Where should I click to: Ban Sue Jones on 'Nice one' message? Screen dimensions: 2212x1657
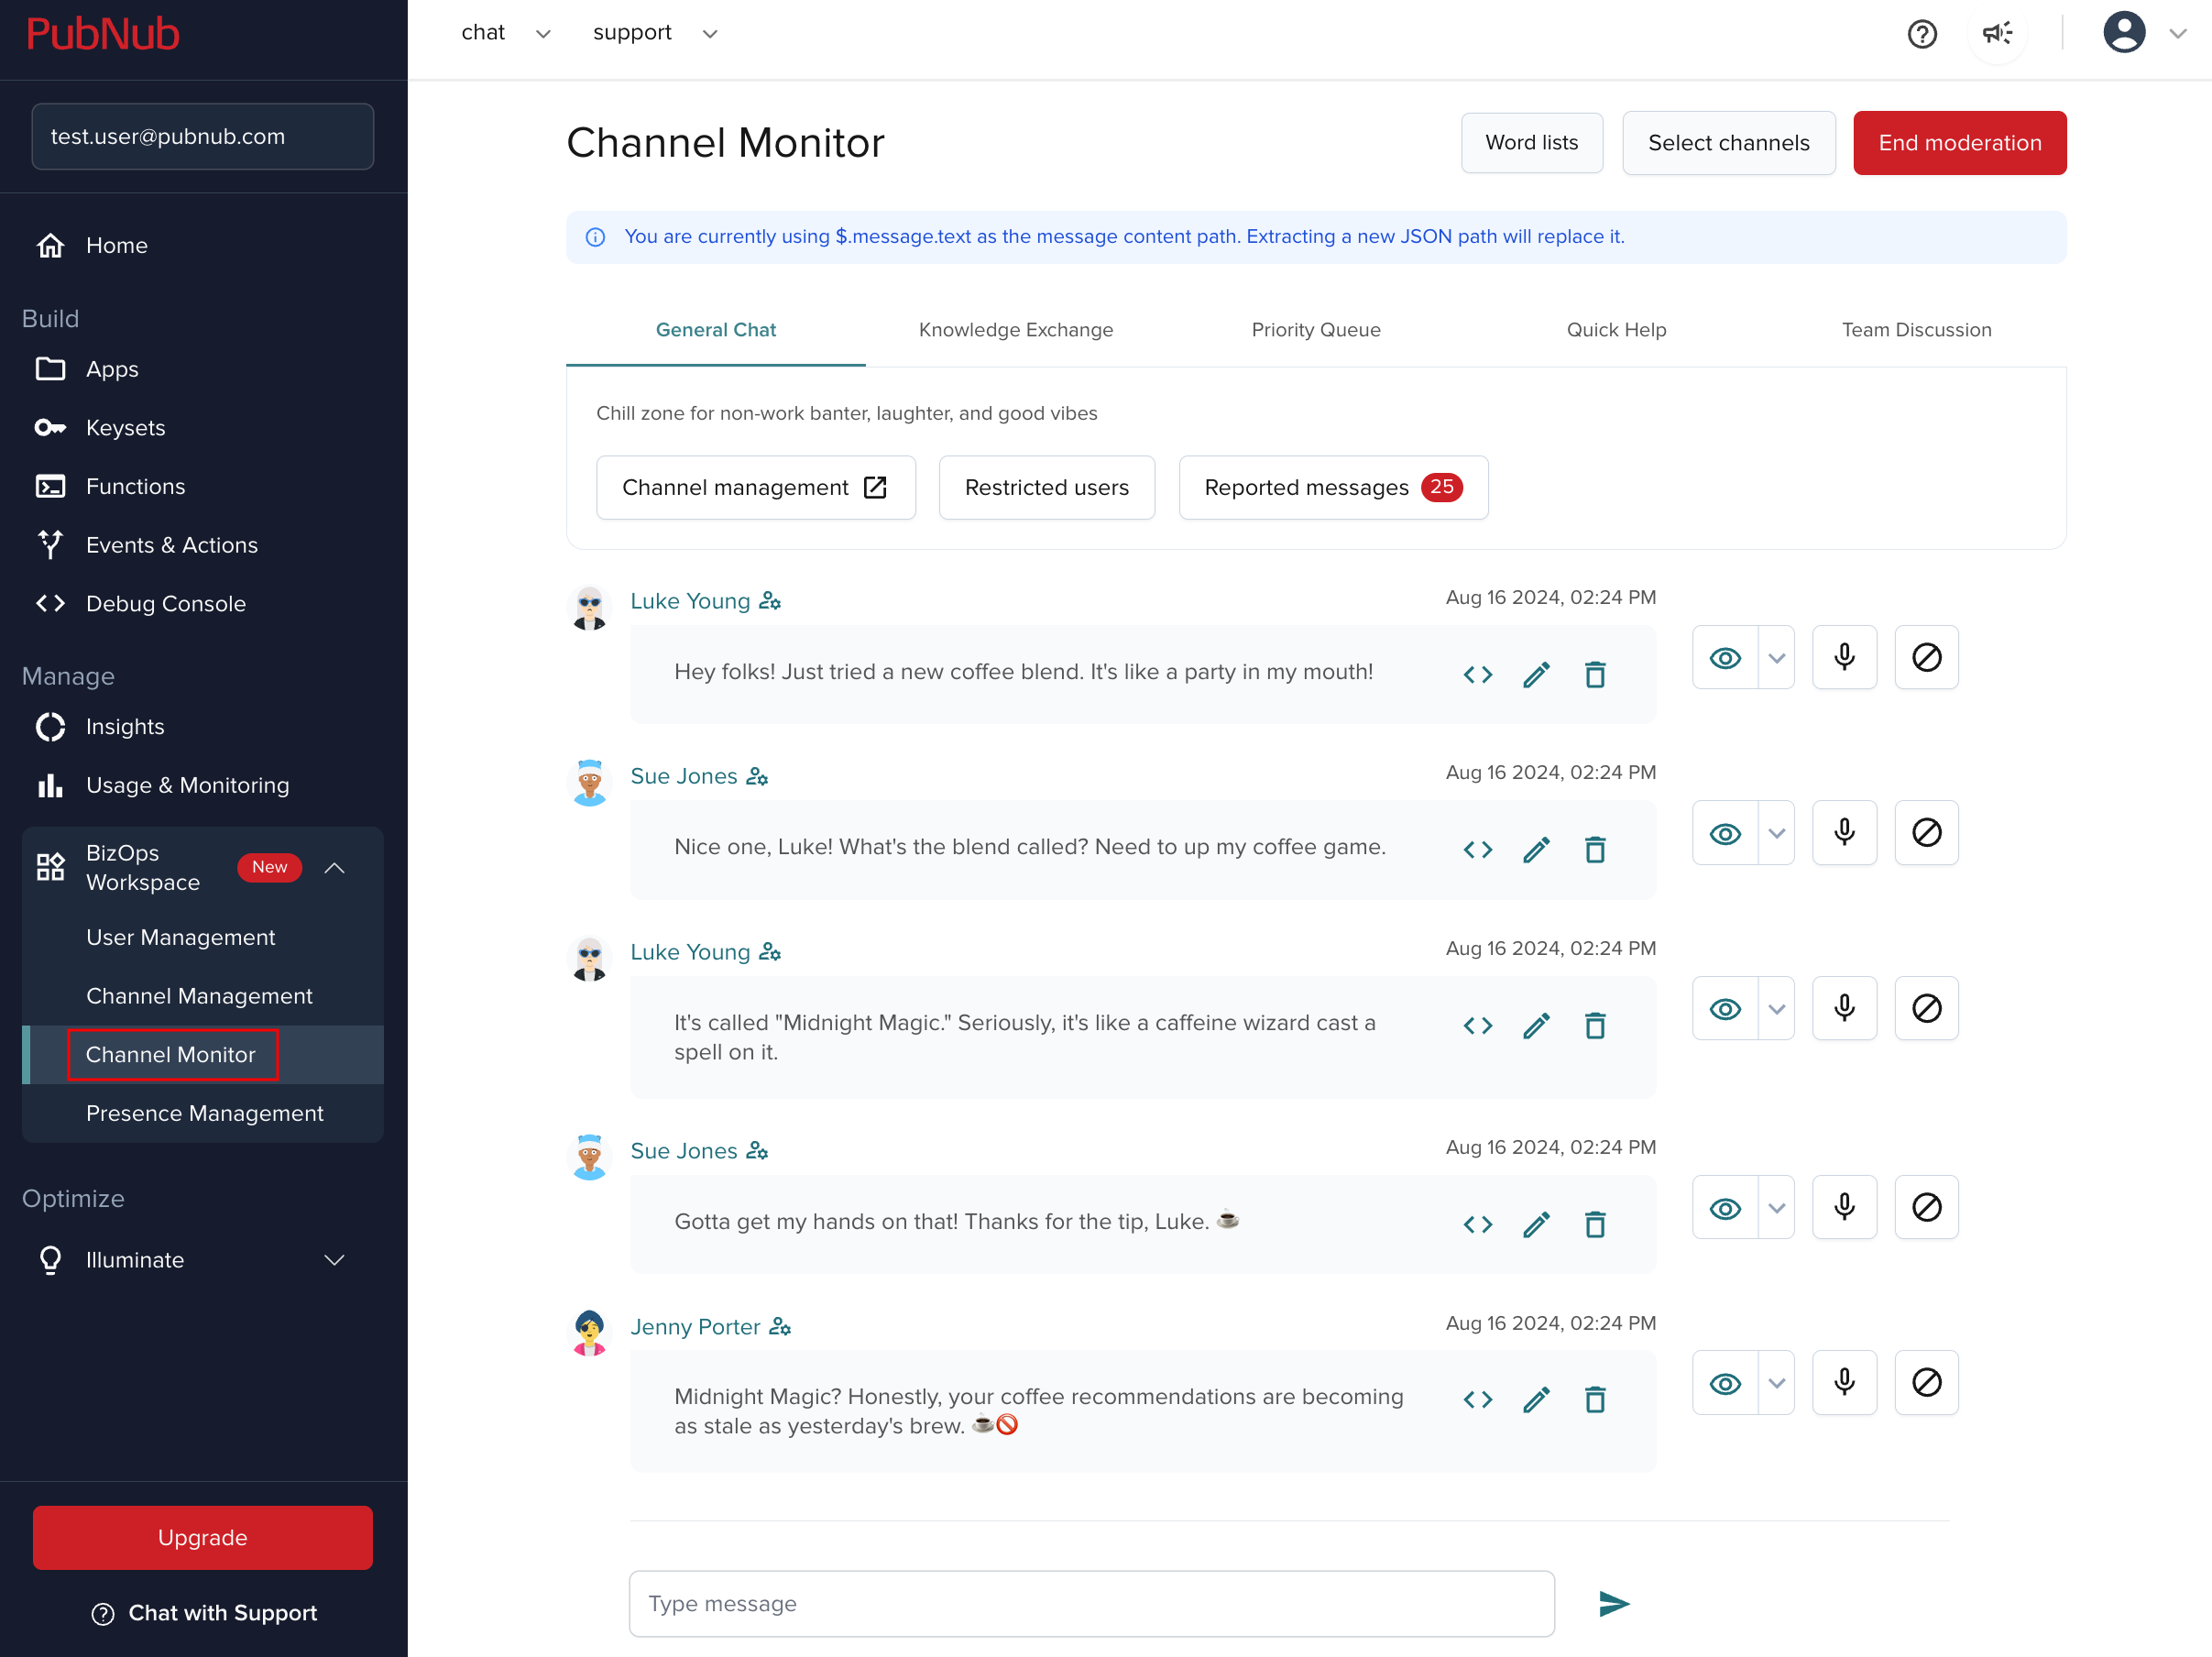pos(1926,832)
